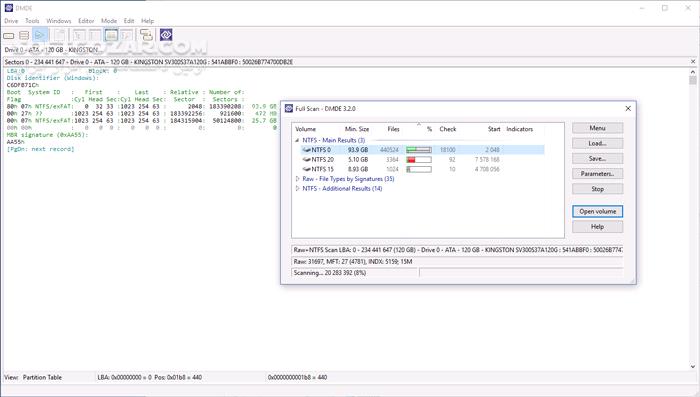
Task: Expand Raw - File Types by Signatures
Action: pyautogui.click(x=297, y=179)
